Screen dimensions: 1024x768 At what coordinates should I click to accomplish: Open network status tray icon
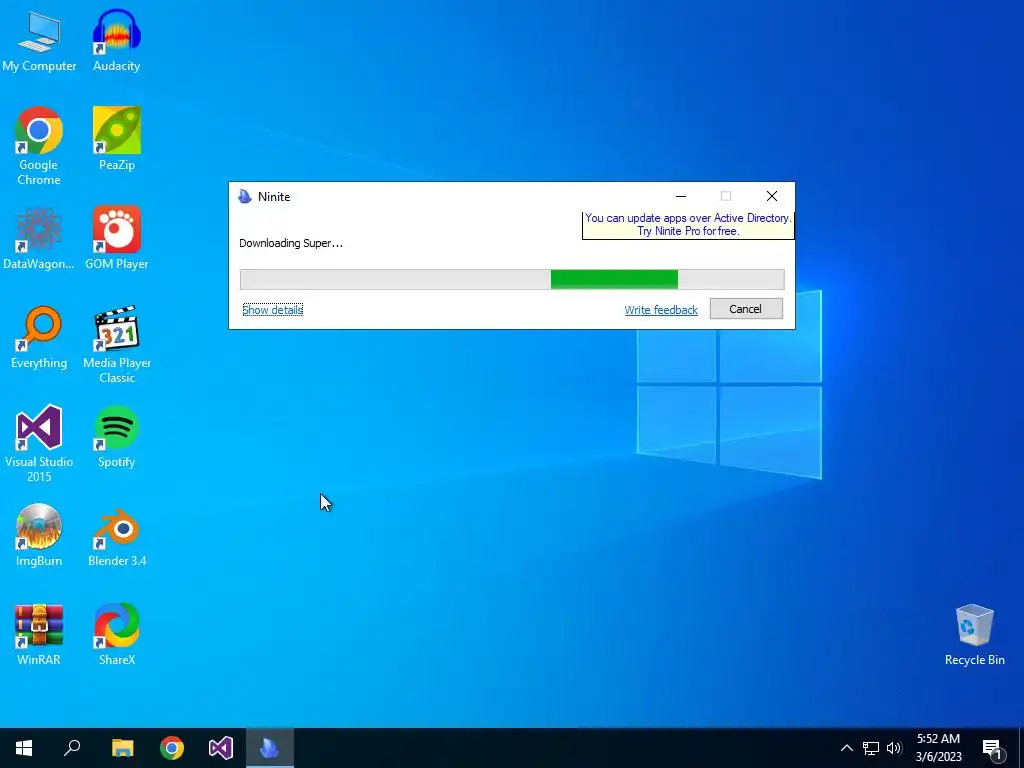click(x=871, y=748)
